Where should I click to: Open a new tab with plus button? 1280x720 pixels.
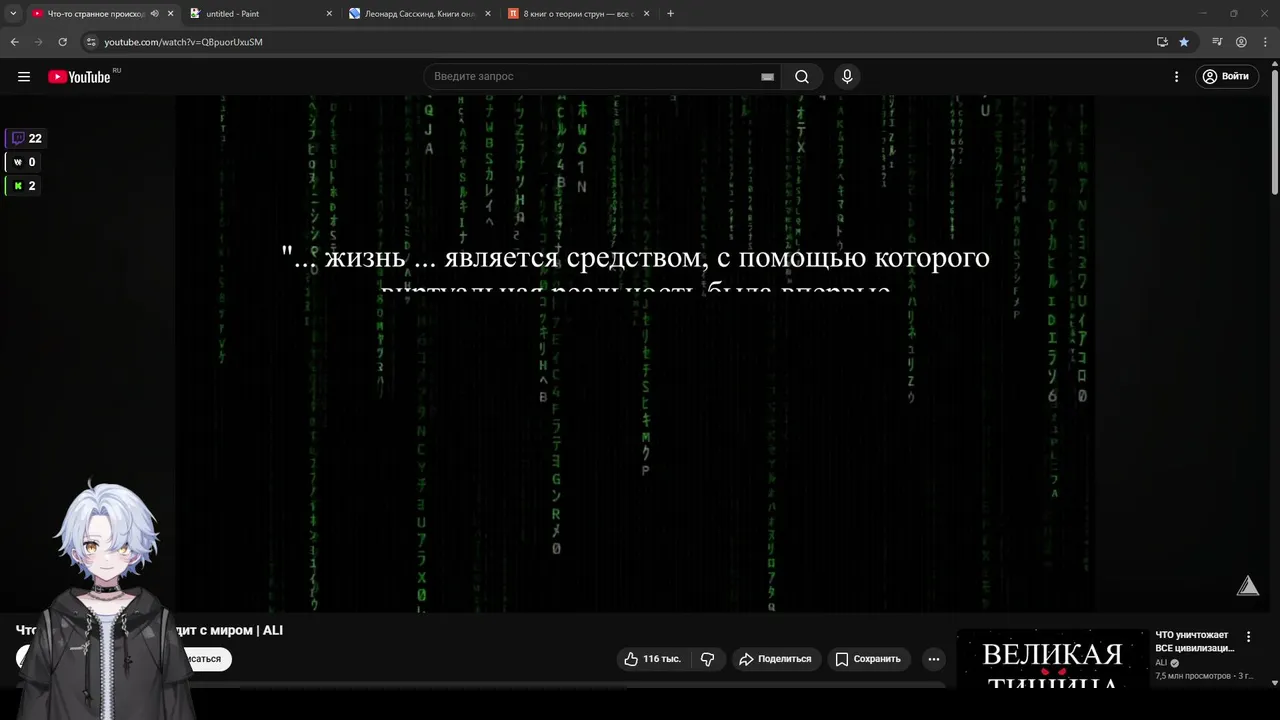coord(670,14)
